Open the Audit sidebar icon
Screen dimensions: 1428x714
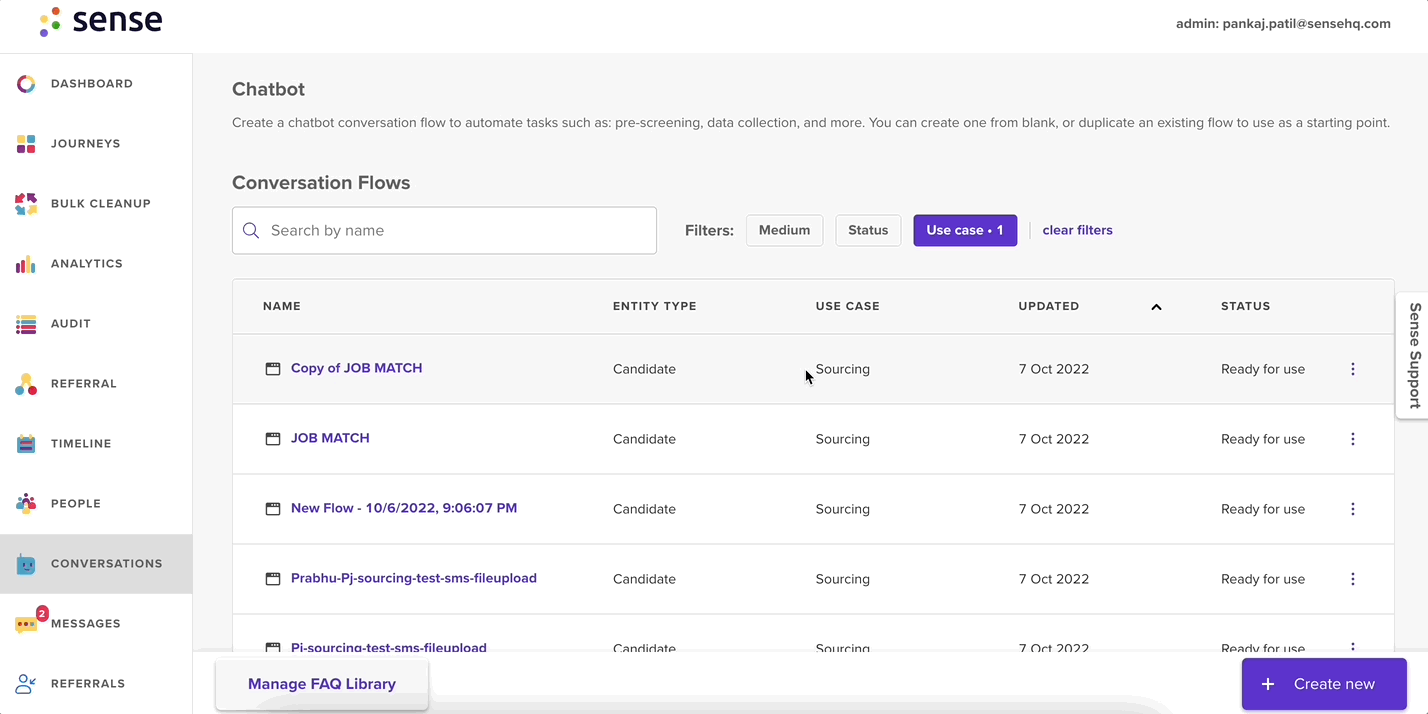(26, 324)
